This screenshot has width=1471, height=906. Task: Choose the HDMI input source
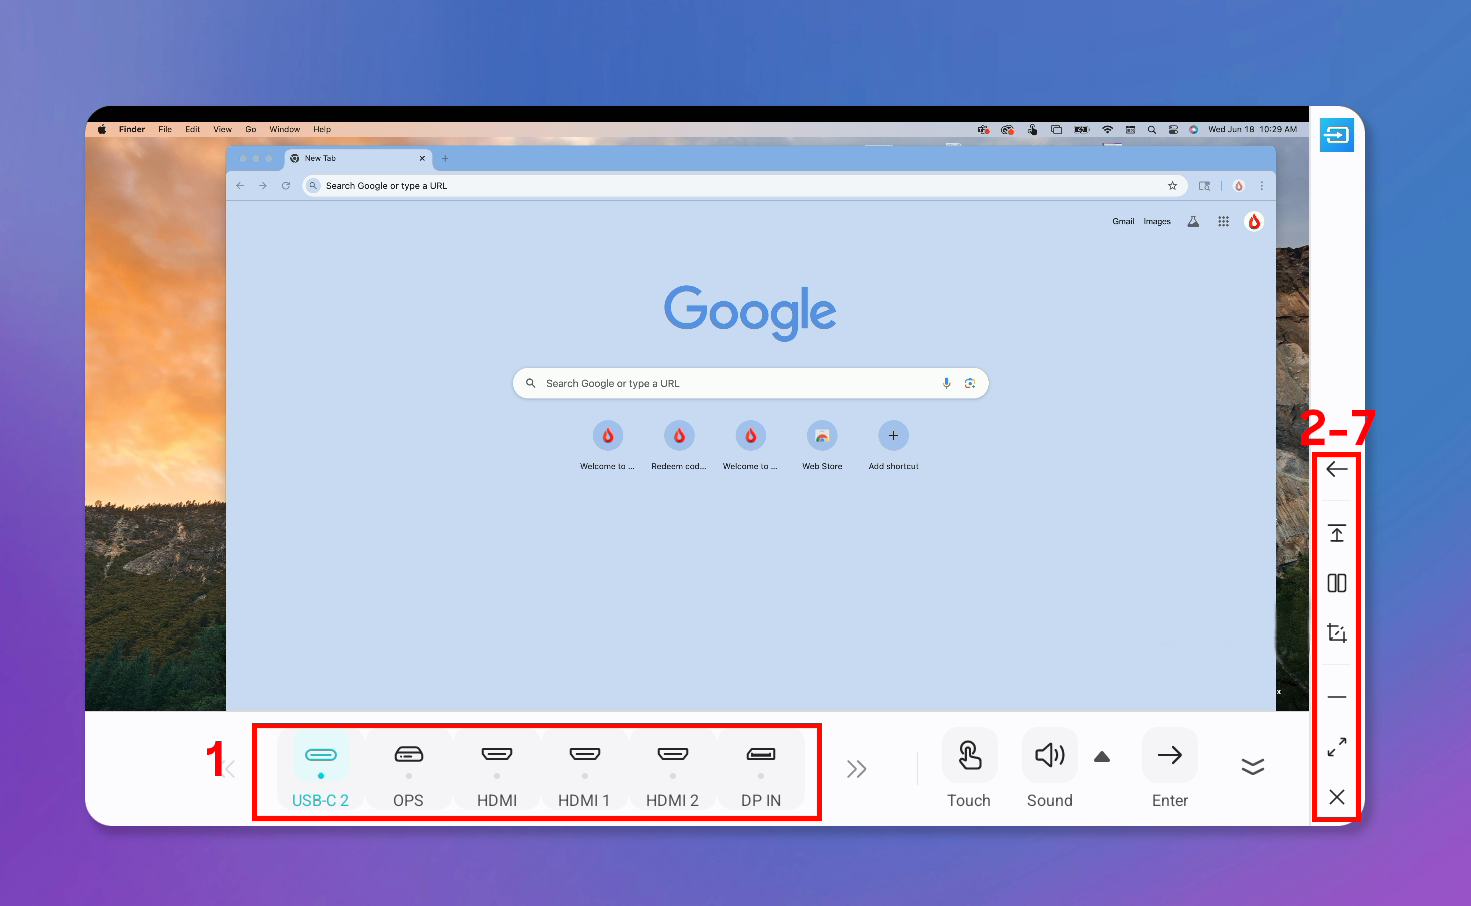[497, 769]
